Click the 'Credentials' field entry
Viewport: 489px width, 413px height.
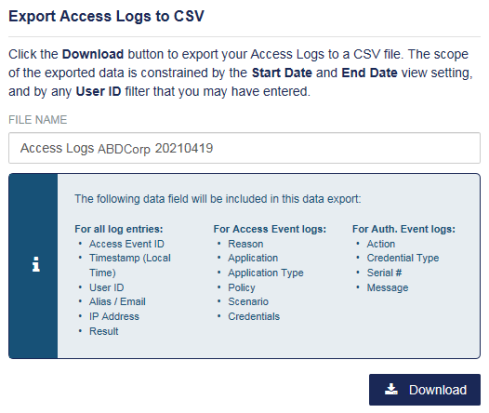coord(254,316)
